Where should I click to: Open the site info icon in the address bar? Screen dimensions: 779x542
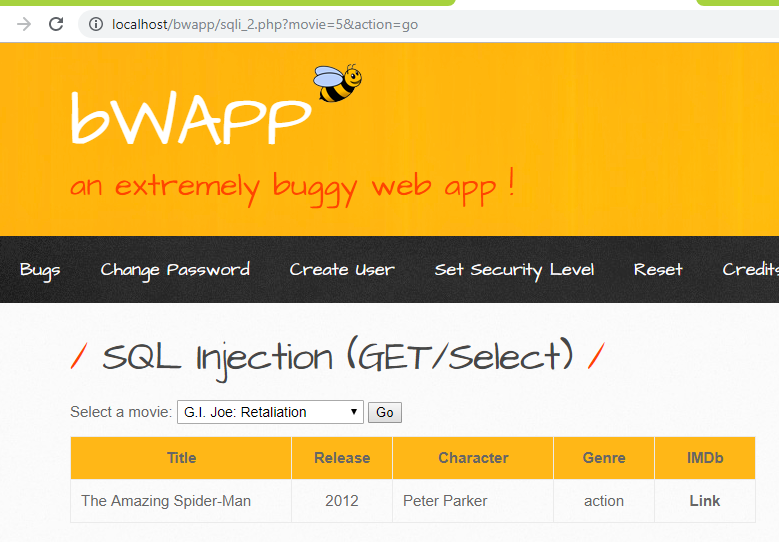click(x=96, y=24)
